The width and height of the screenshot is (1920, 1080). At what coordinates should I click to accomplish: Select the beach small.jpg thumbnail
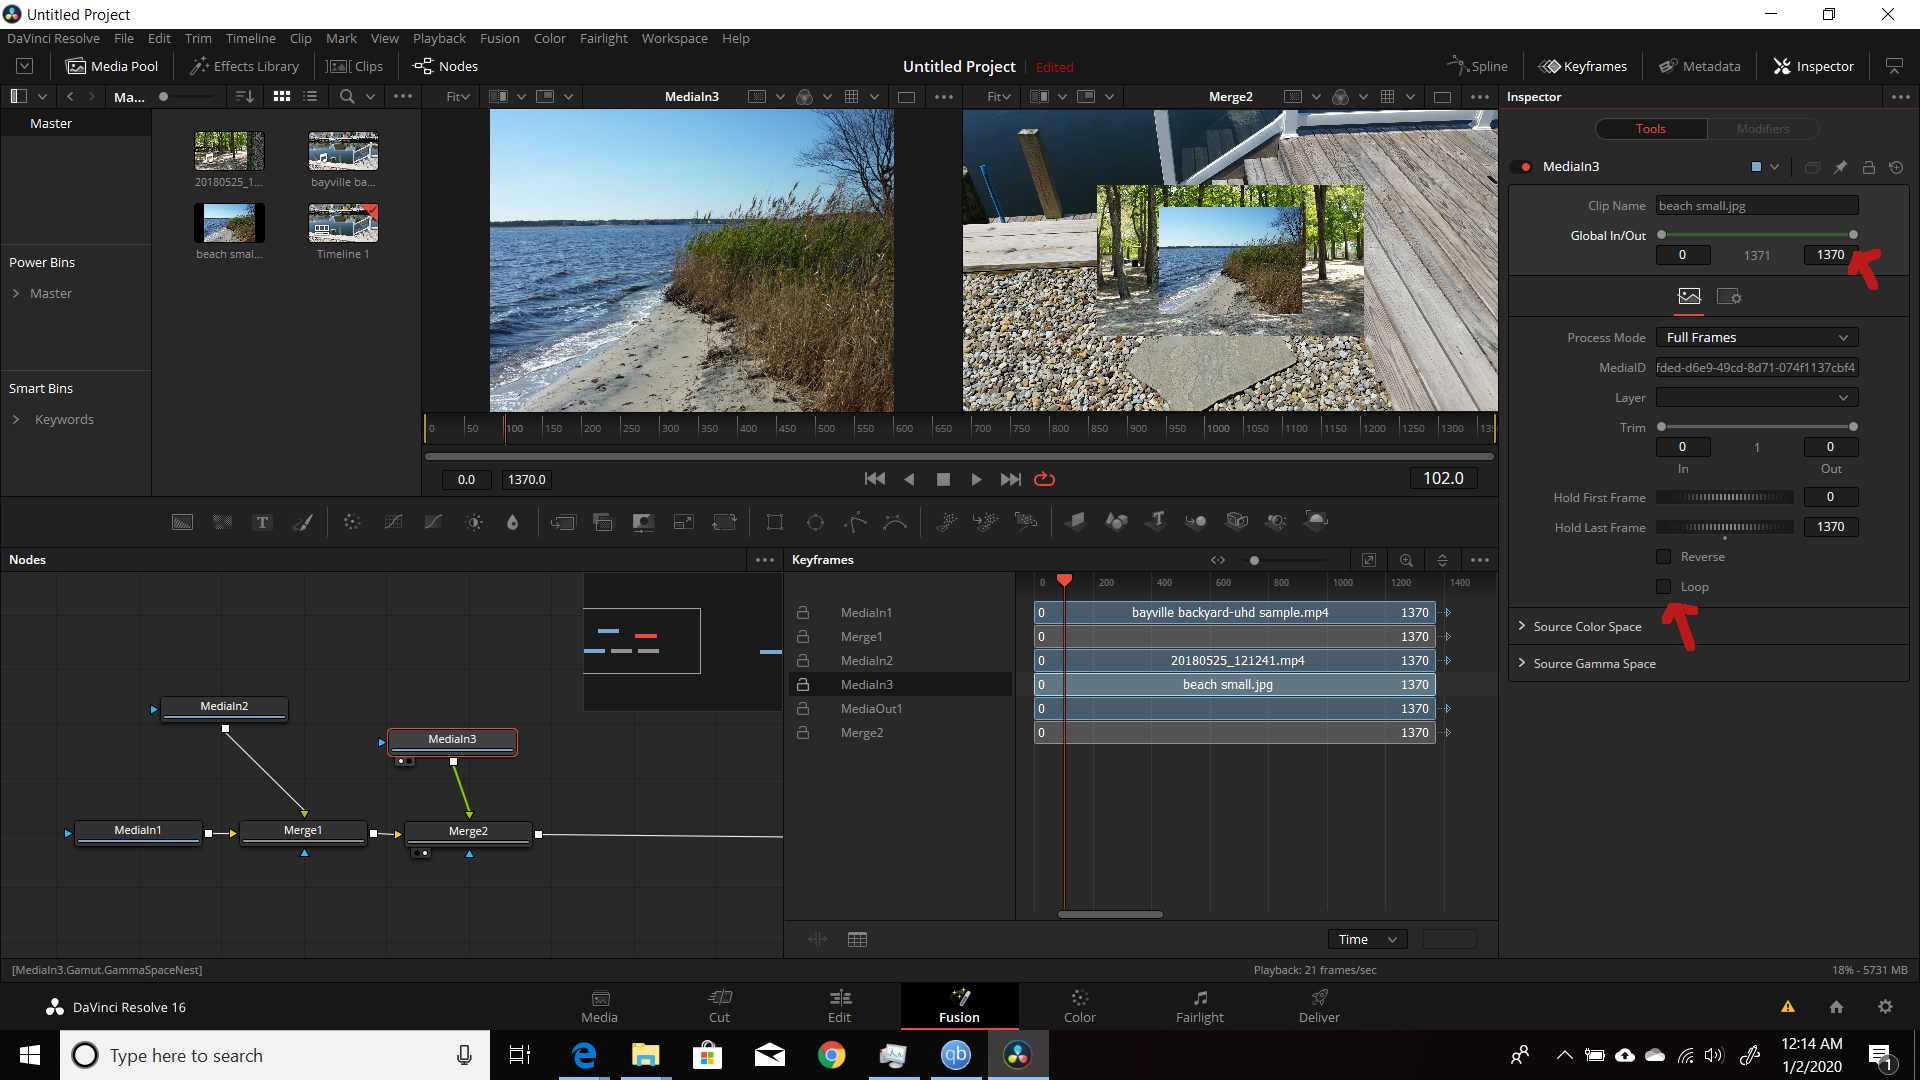229,223
